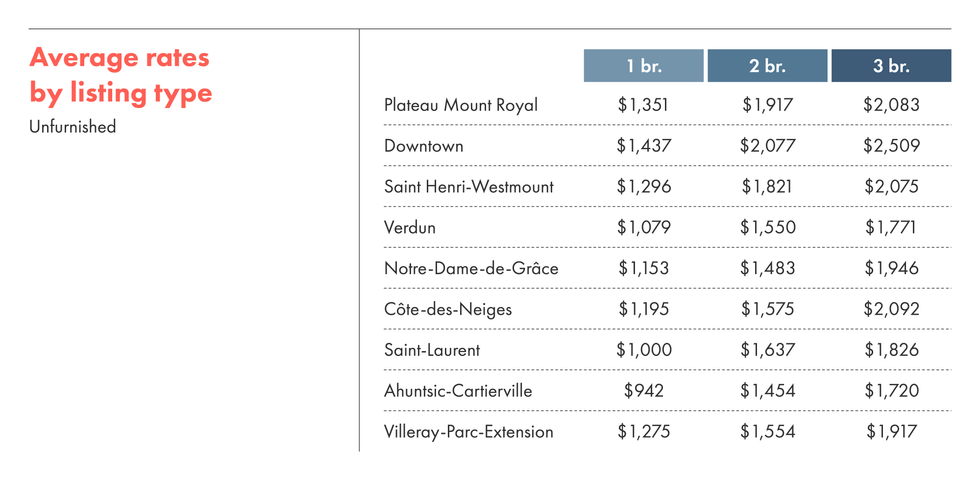
Task: Click Saint-Laurent's $1,000 1 br. rate
Action: pyautogui.click(x=644, y=351)
